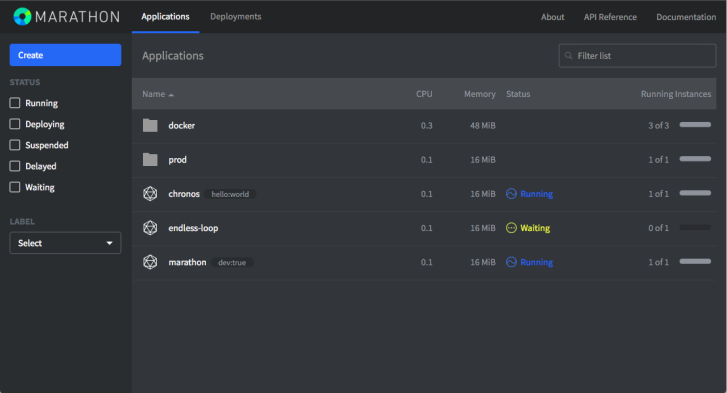
Task: Click the Name sort arrow
Action: (x=171, y=95)
